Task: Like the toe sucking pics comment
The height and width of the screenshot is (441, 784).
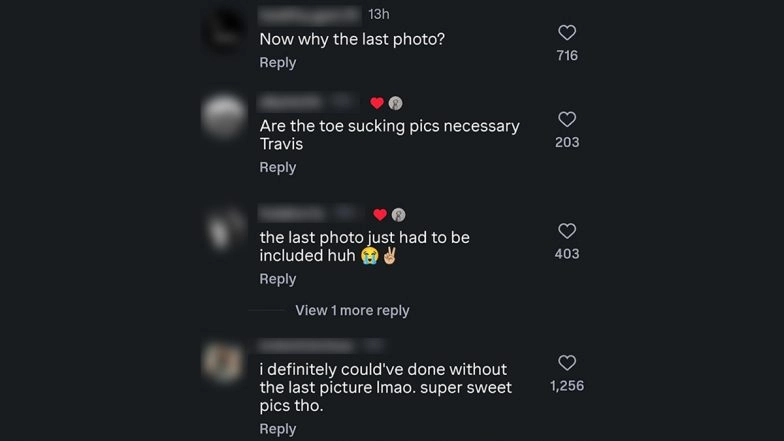Action: [567, 120]
